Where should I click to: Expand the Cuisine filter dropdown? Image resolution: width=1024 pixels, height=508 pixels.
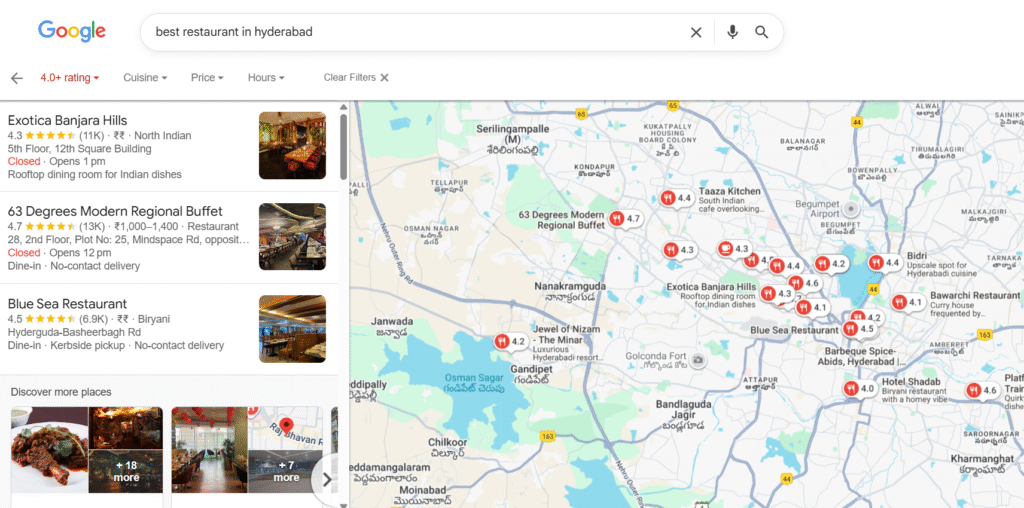(x=145, y=78)
